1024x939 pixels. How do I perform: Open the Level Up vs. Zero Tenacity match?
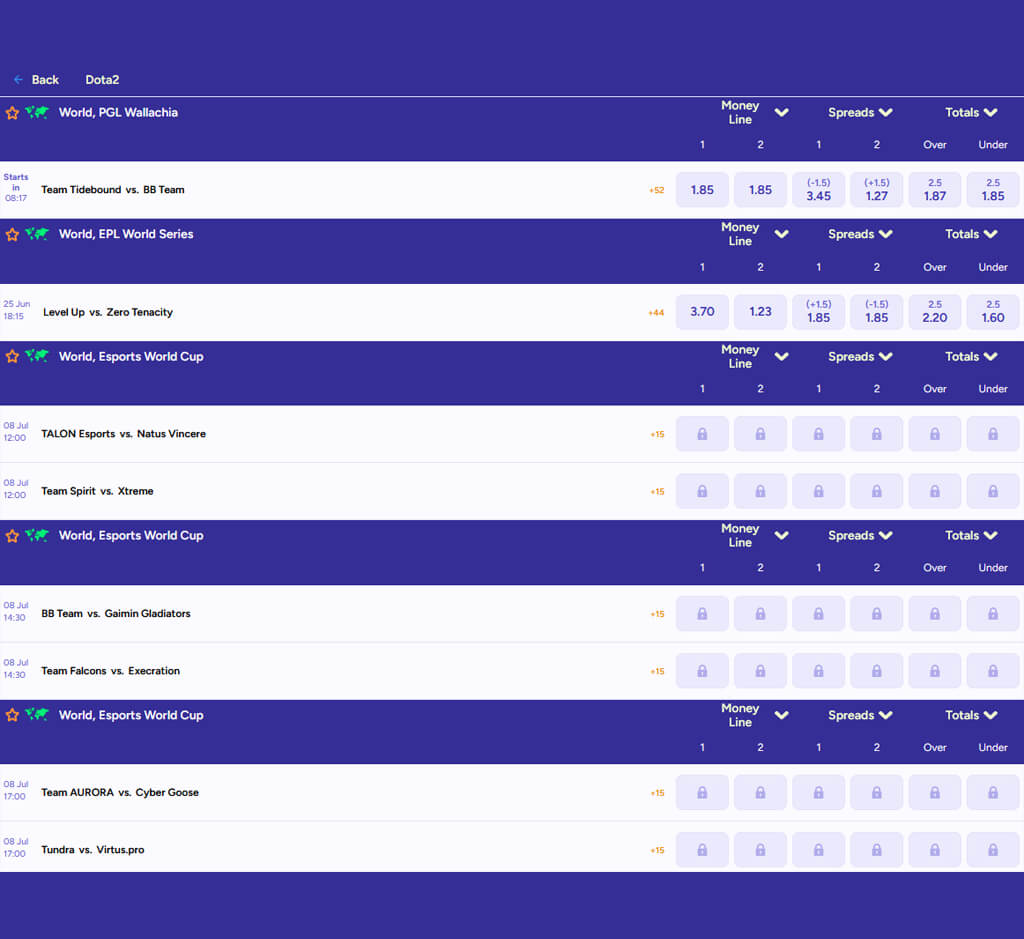(108, 312)
